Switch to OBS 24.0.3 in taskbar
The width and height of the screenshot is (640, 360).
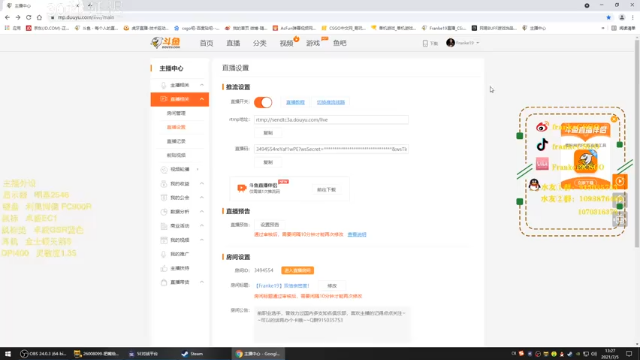click(x=43, y=353)
